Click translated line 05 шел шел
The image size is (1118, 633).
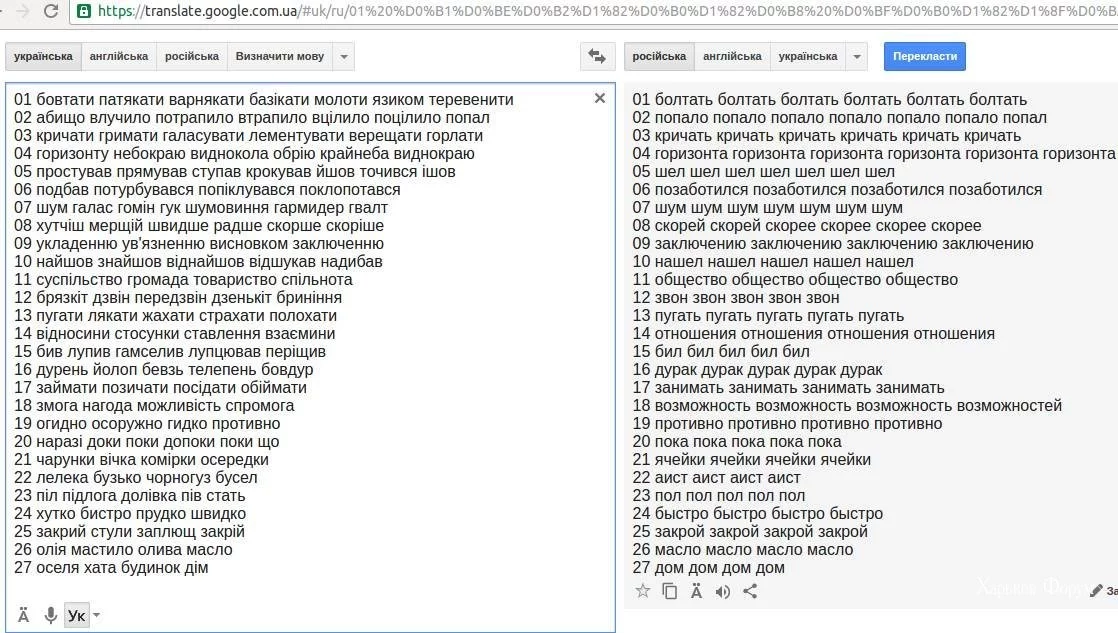[764, 171]
